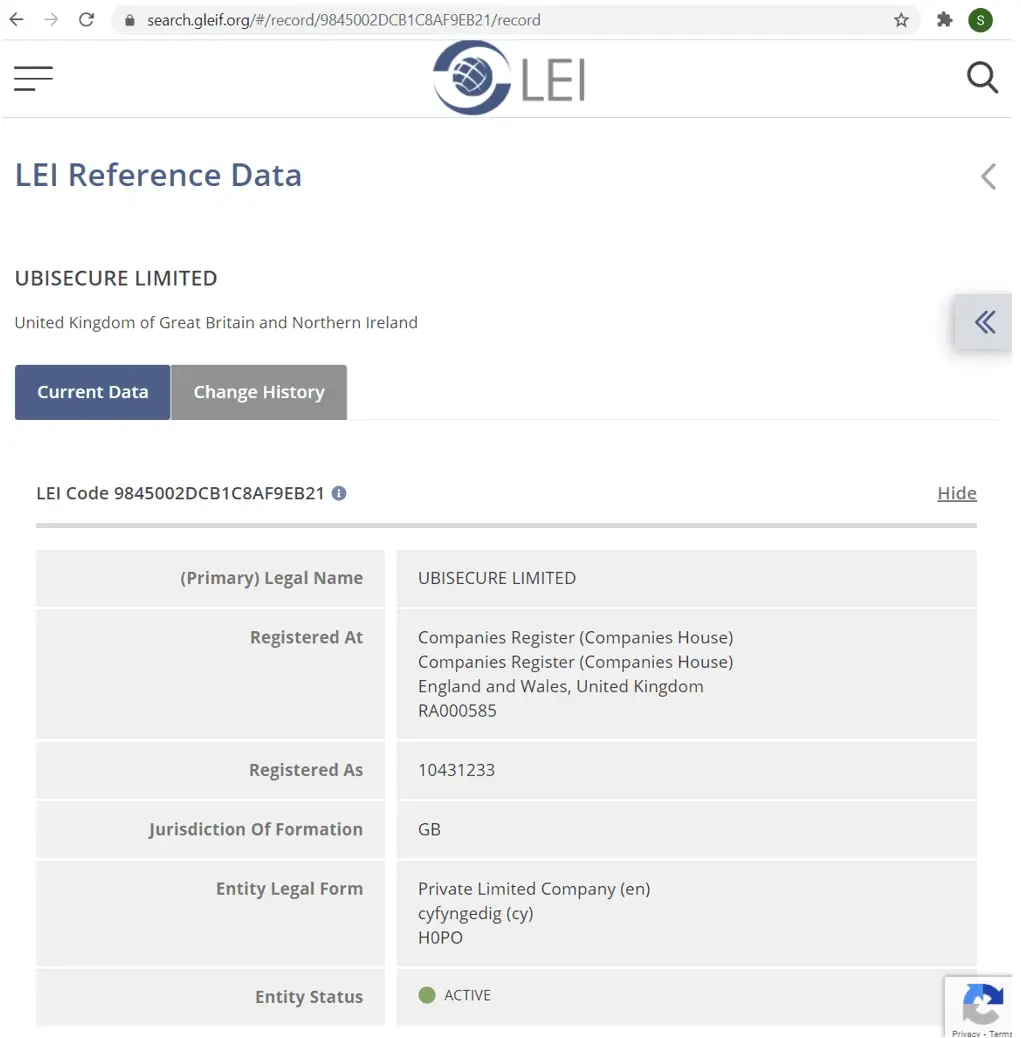The height and width of the screenshot is (1038, 1021).
Task: Click the Entity Legal Form label
Action: [x=289, y=888]
